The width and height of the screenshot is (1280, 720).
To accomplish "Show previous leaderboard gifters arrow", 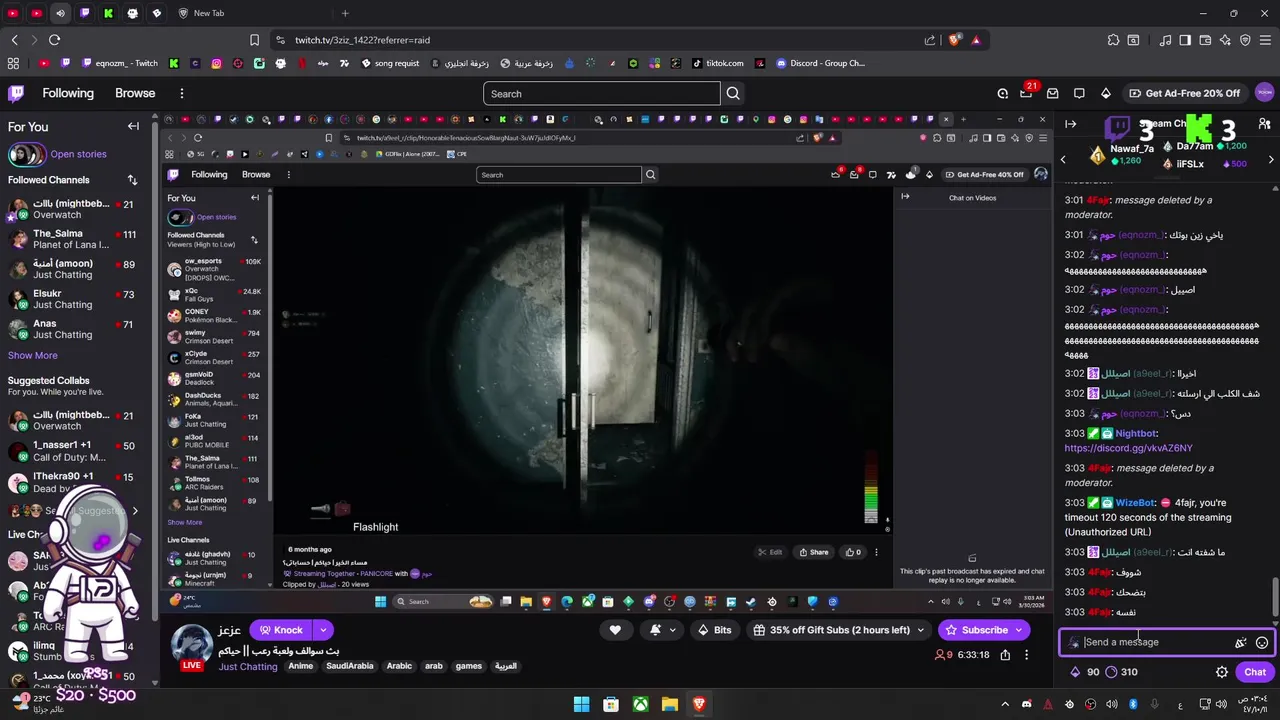I will coord(1063,160).
